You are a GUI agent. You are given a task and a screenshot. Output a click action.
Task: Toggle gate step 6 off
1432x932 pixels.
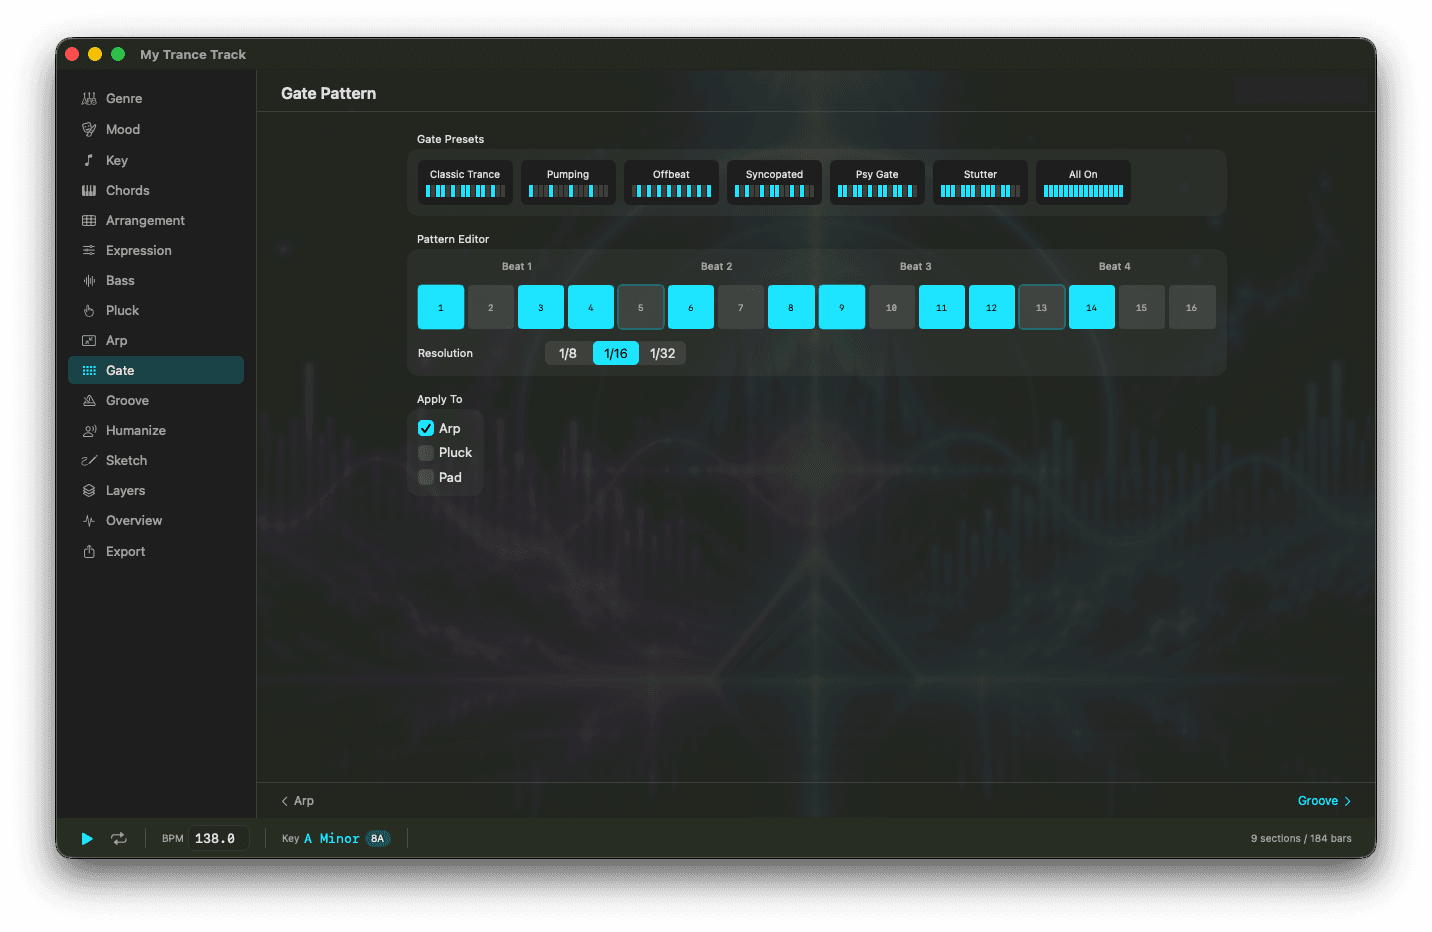click(691, 307)
